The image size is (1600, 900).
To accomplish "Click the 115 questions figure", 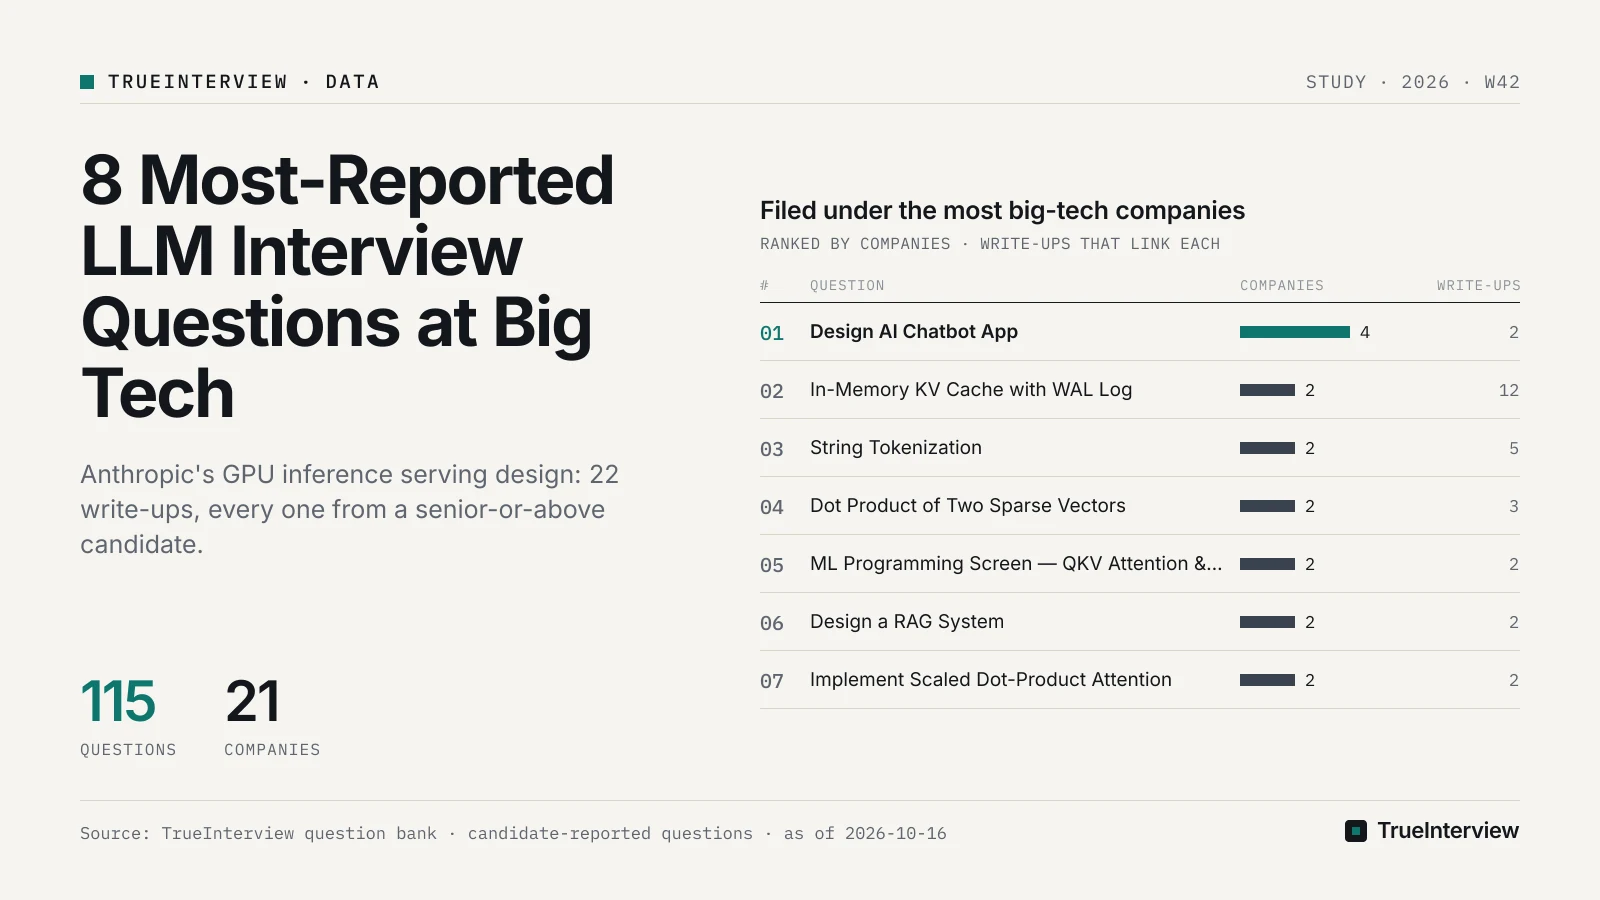I will pos(118,701).
